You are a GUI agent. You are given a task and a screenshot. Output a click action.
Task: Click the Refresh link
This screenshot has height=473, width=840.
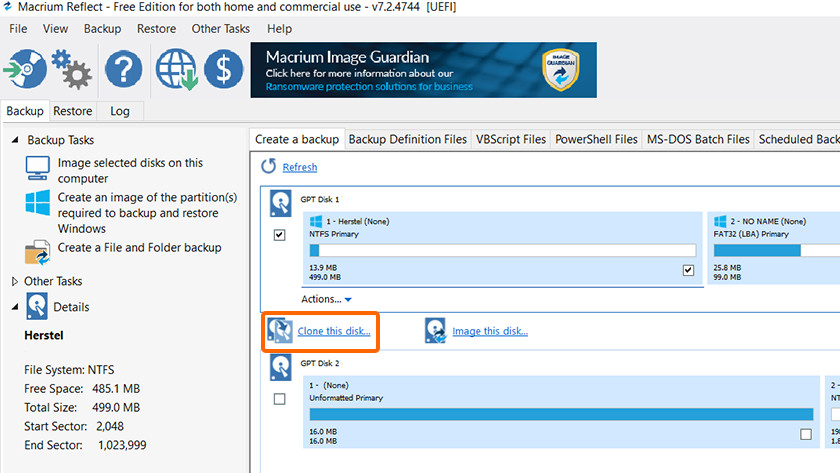click(x=299, y=167)
